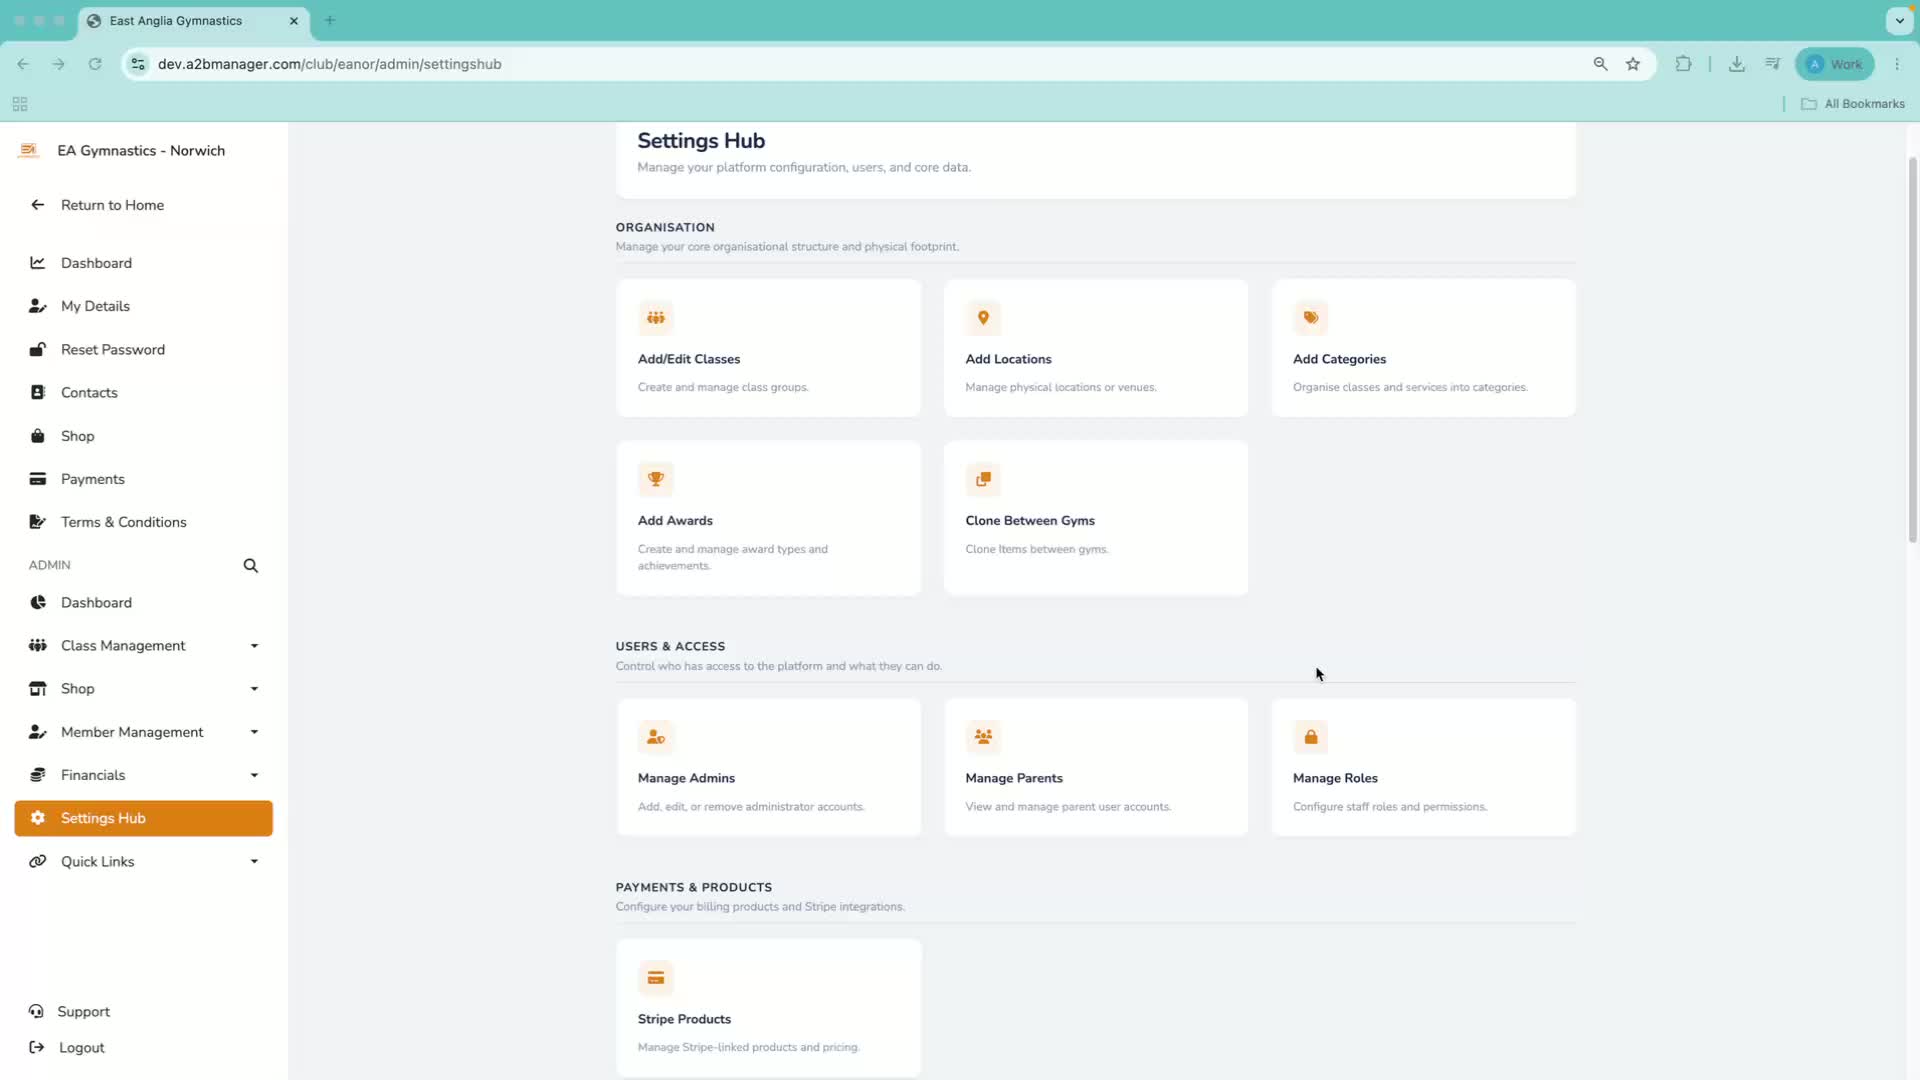Click the Work profile button

[x=1834, y=64]
